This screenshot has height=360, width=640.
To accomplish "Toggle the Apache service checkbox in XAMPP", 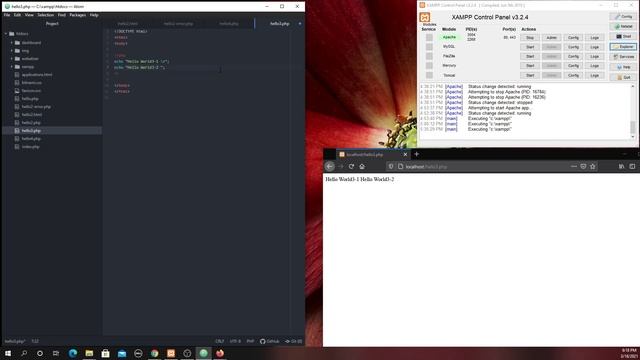I will pyautogui.click(x=429, y=38).
